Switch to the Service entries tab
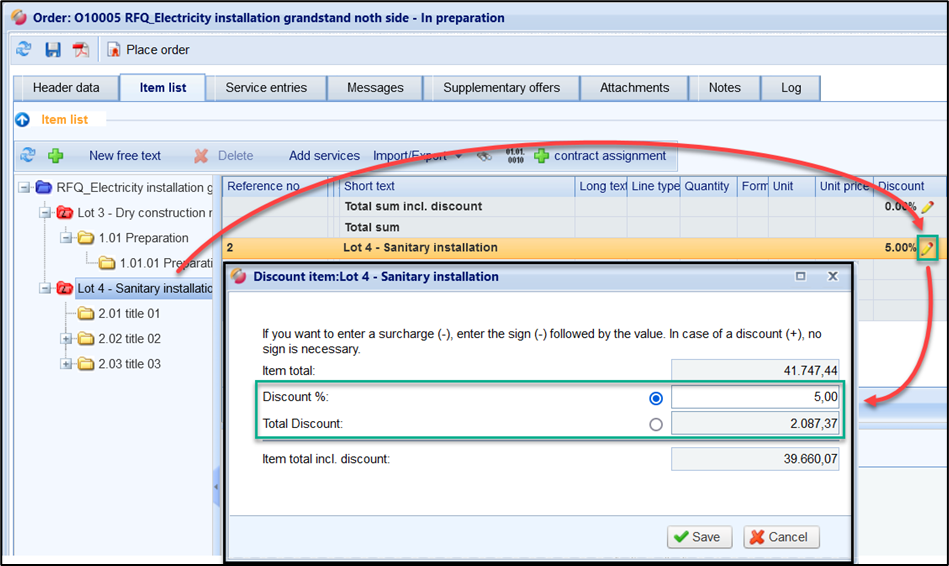This screenshot has width=949, height=566. [266, 88]
